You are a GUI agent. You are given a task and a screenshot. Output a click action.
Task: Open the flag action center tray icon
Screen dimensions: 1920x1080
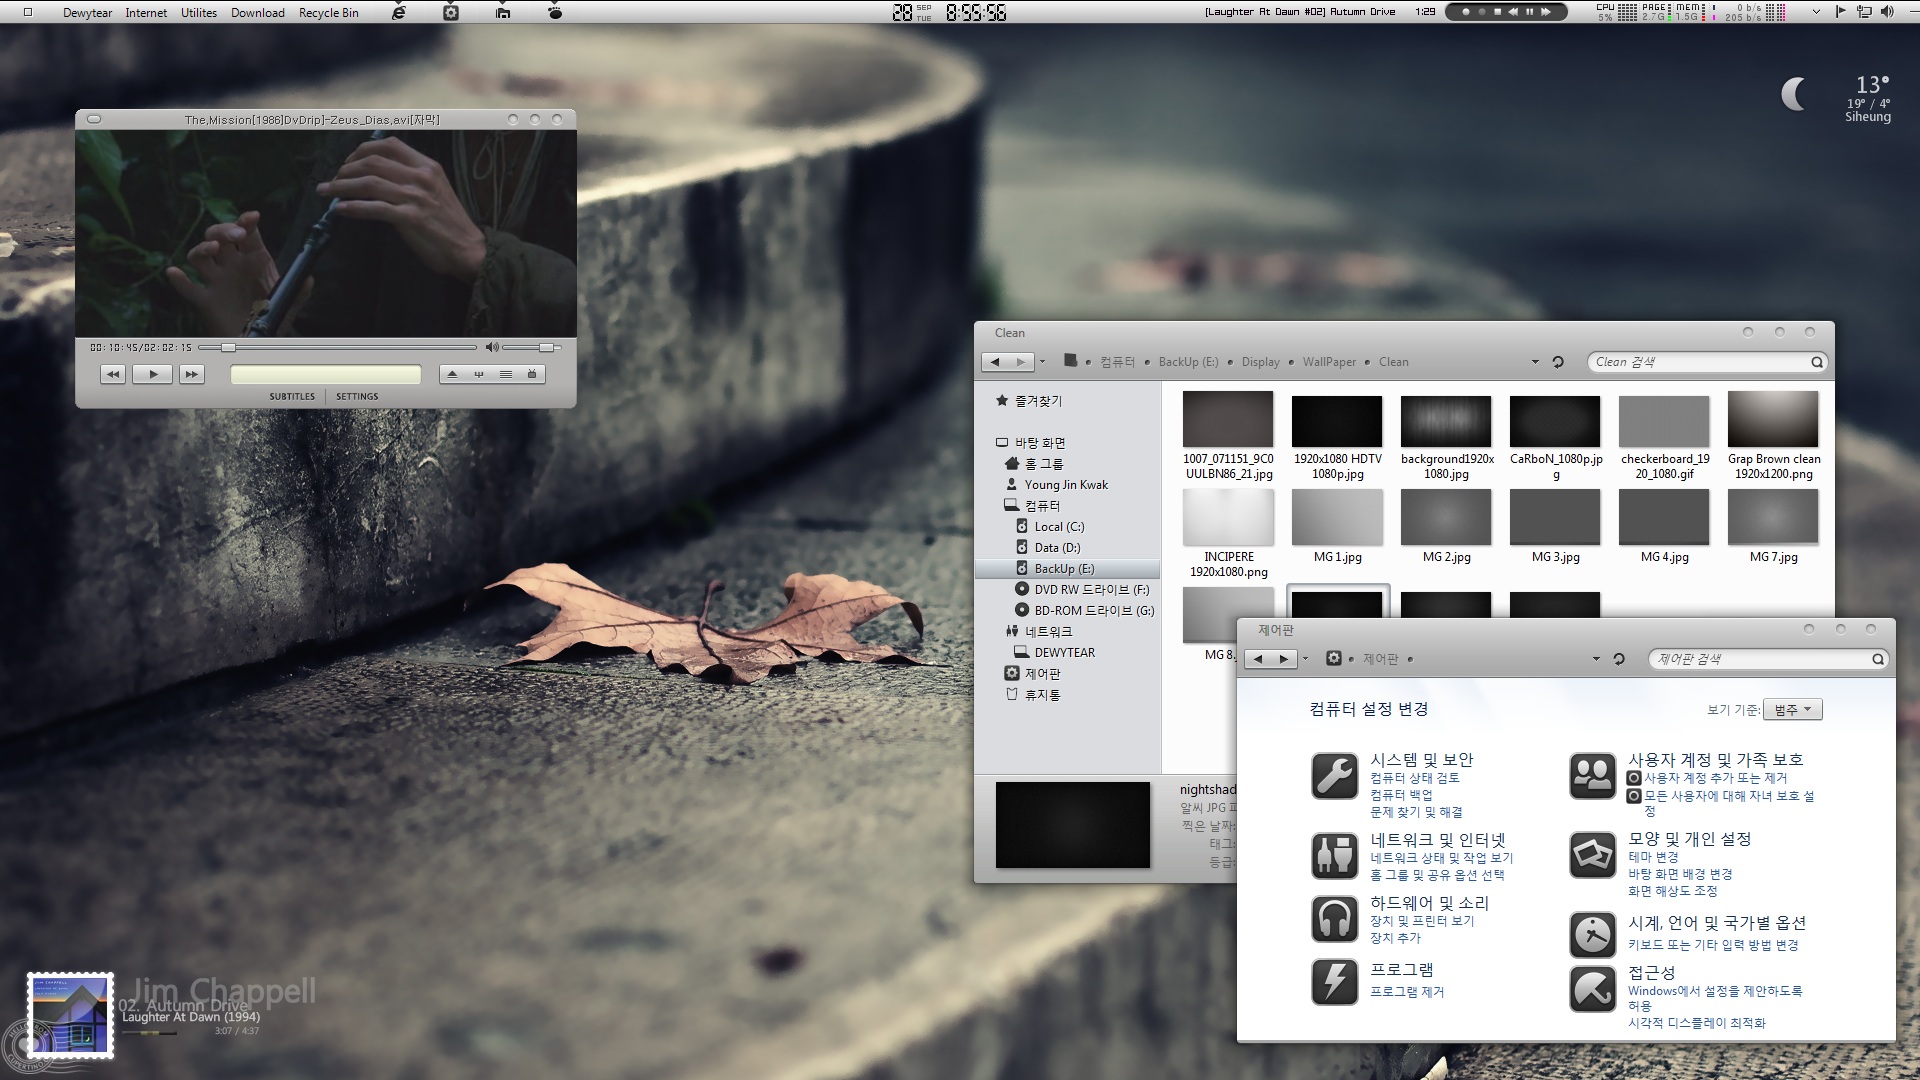pyautogui.click(x=1840, y=12)
